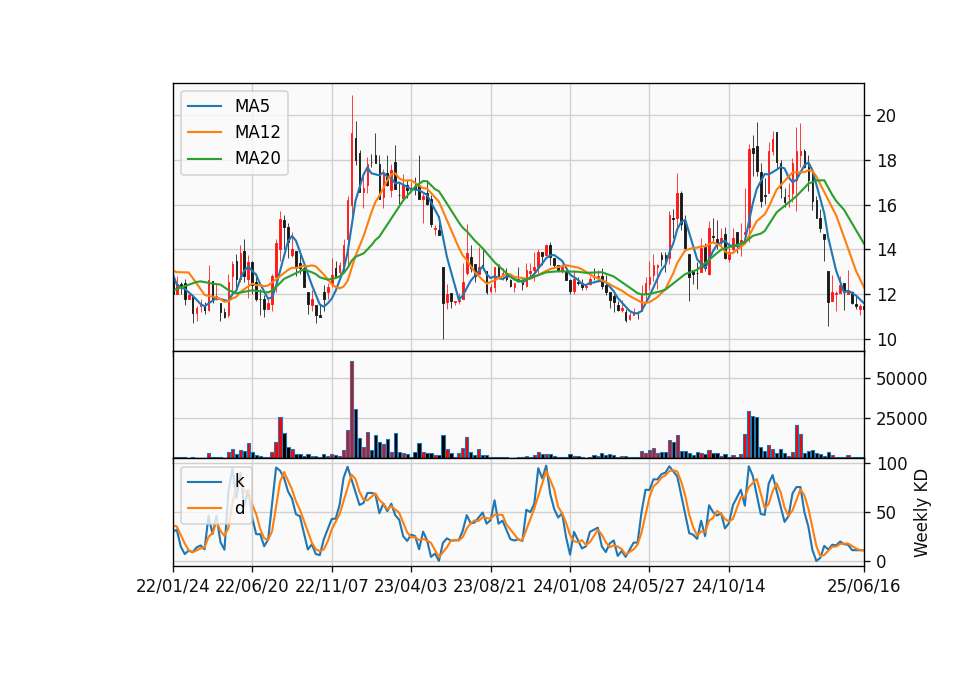Image resolution: width=960 pixels, height=690 pixels.
Task: Click the price axis value 12
Action: click(885, 294)
